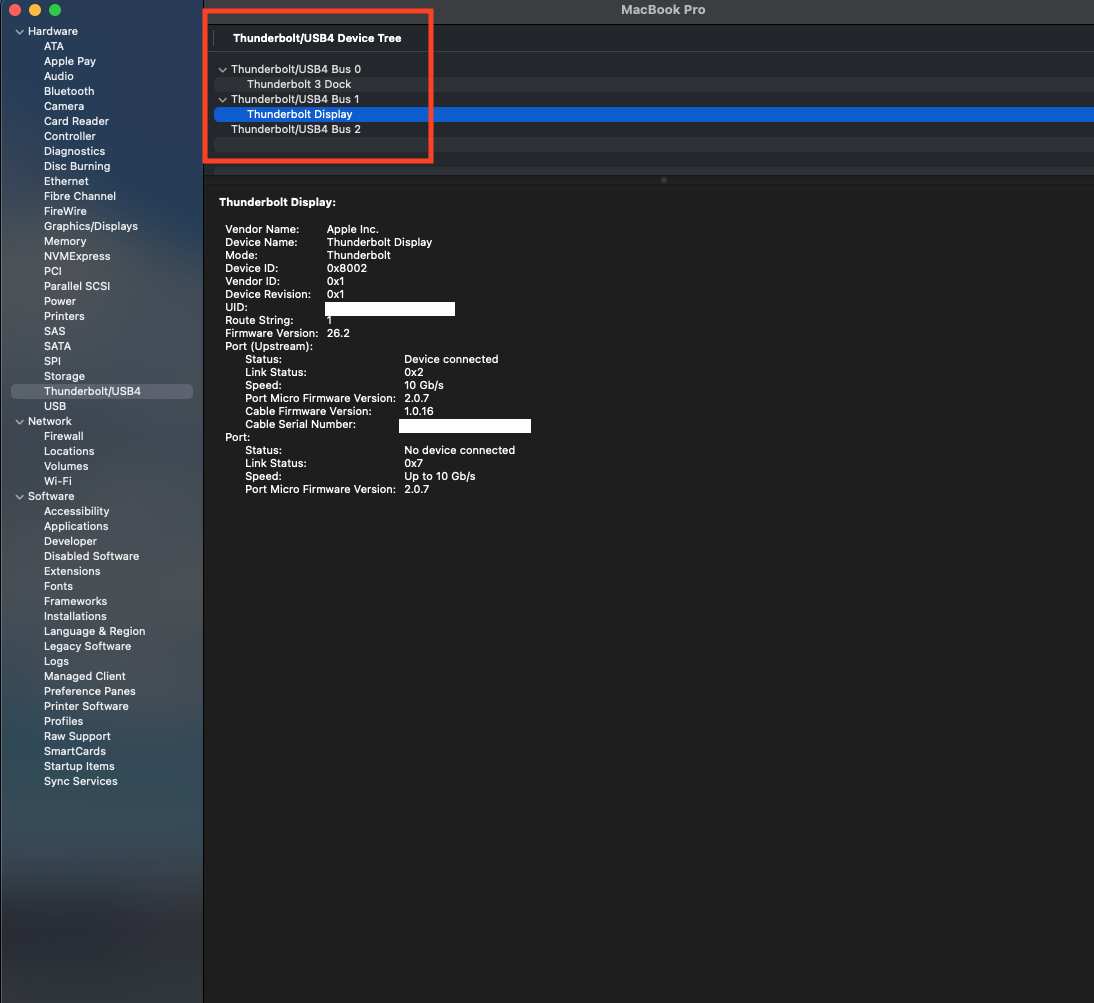Open Accessibility under Software

(x=77, y=511)
